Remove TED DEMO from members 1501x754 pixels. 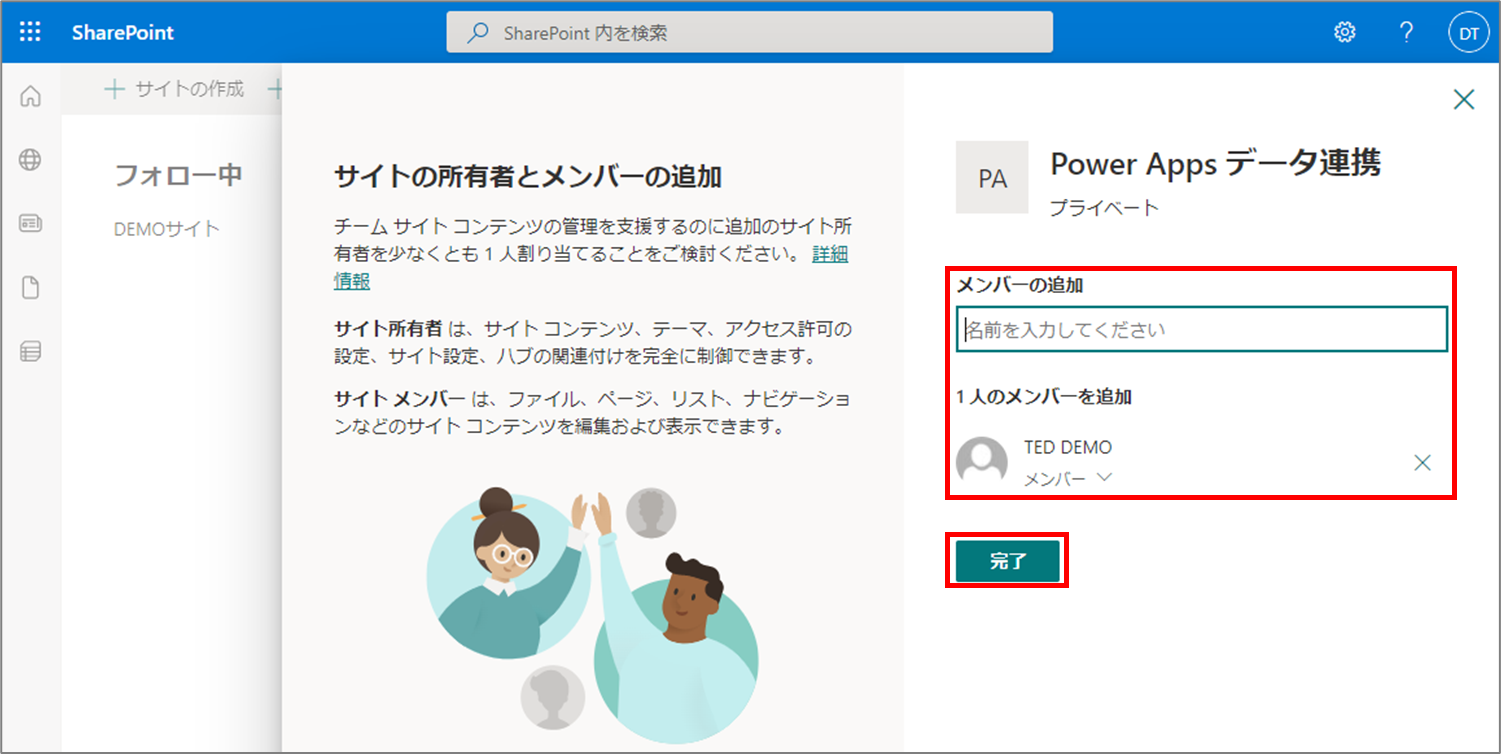point(1422,463)
